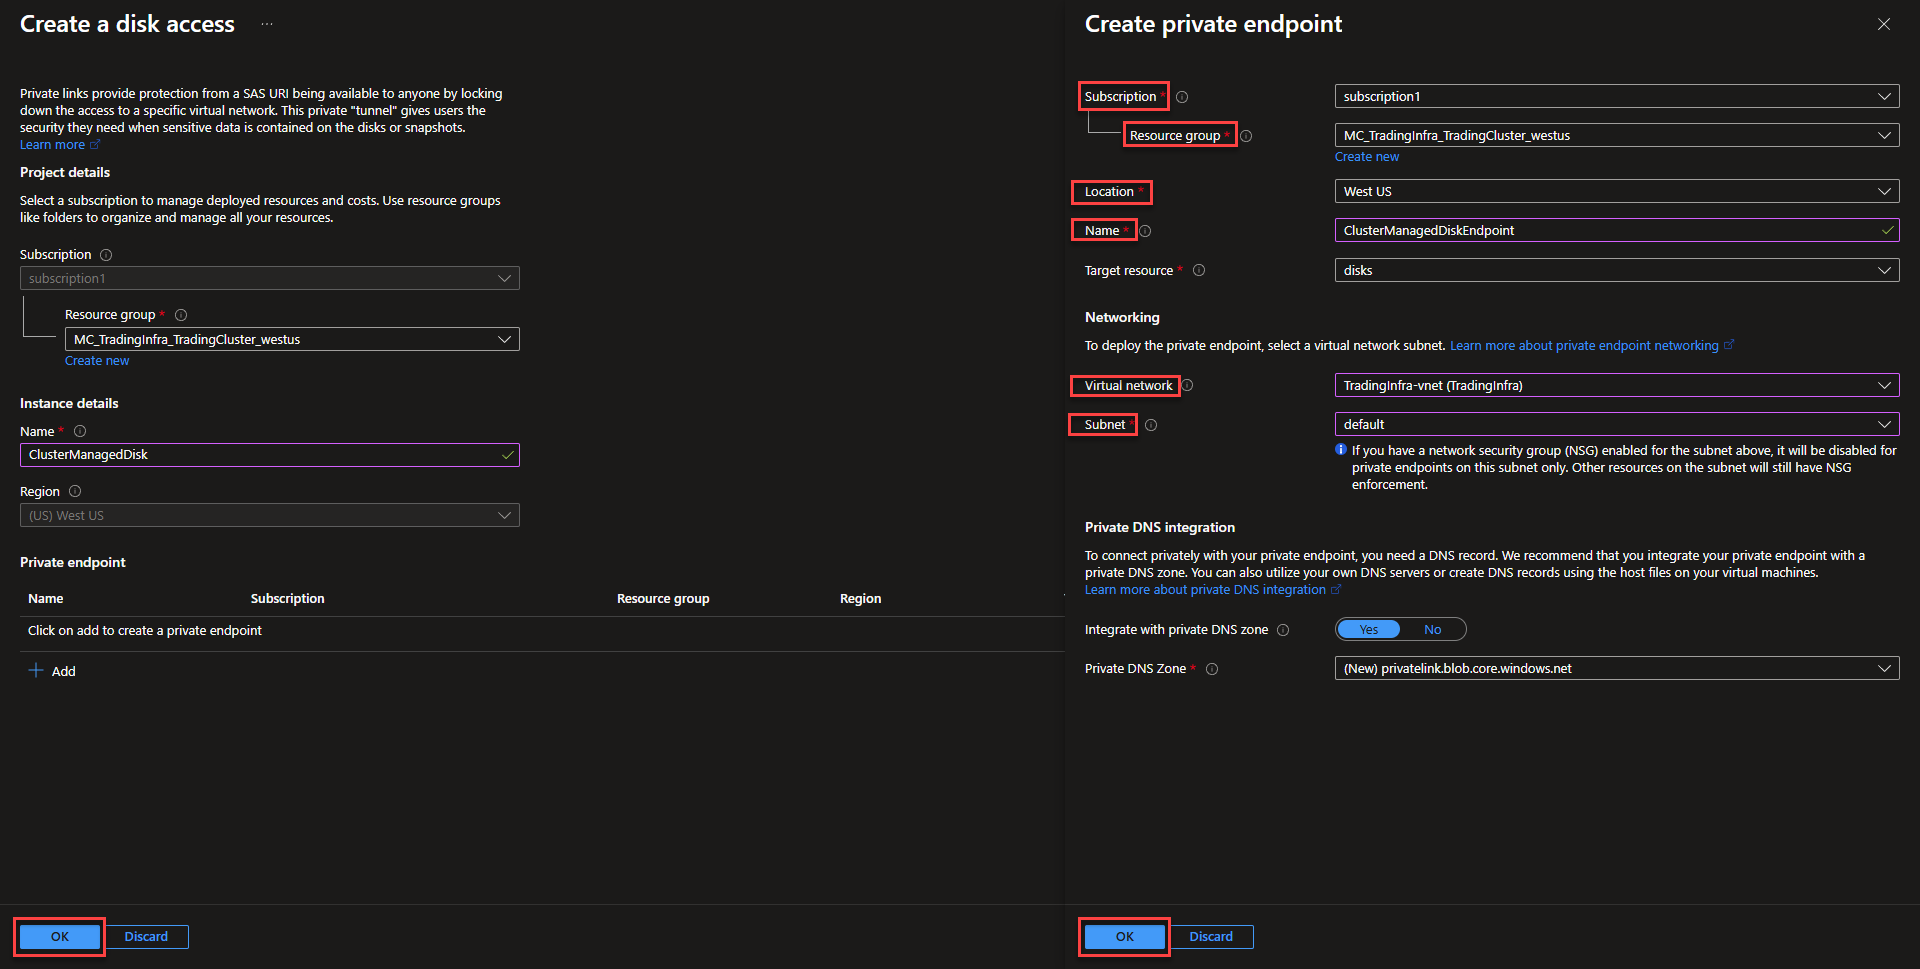This screenshot has width=1920, height=969.
Task: Click Create new under endpoint resource group
Action: pos(1366,157)
